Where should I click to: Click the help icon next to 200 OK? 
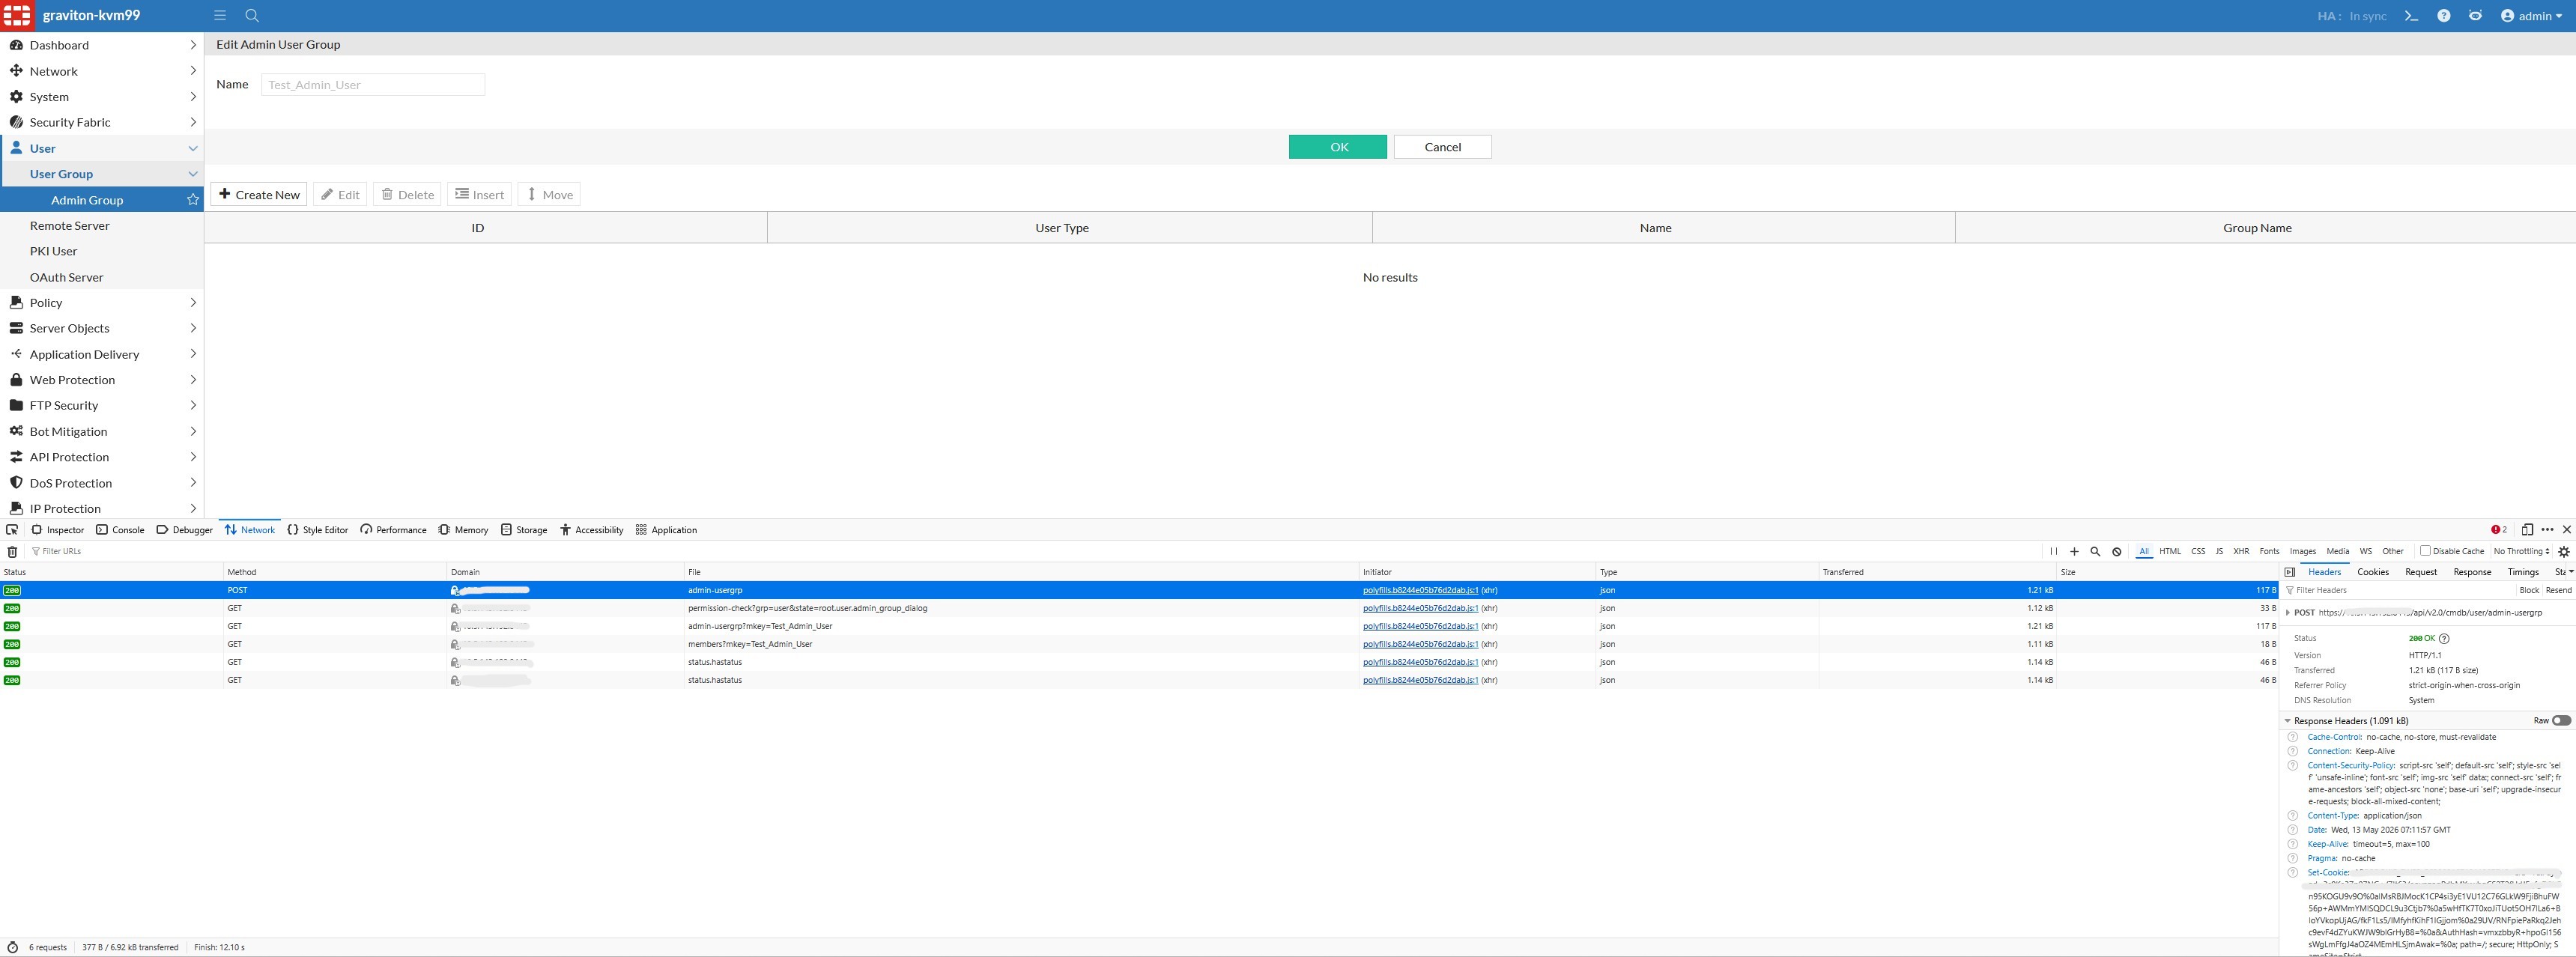[2444, 638]
